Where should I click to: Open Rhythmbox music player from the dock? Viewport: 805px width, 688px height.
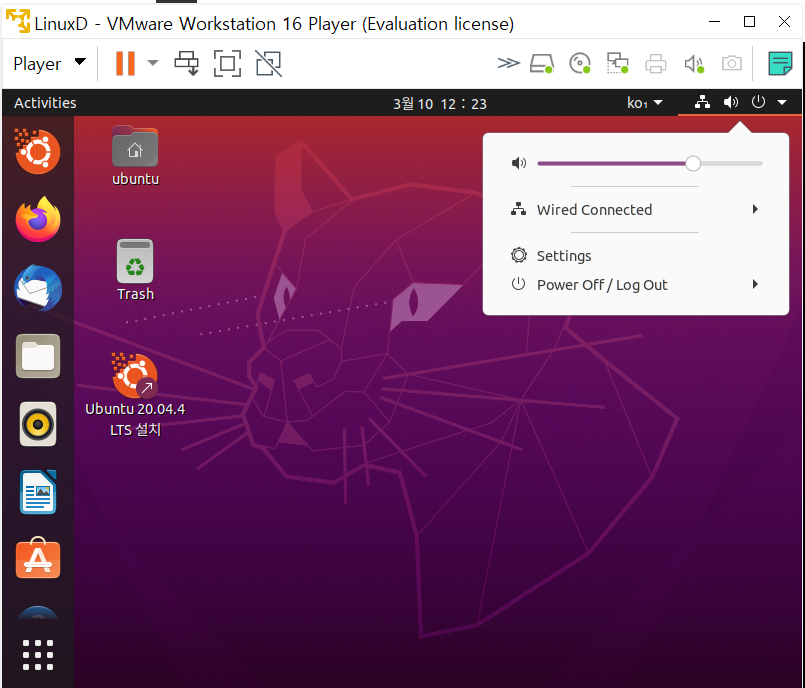(37, 424)
